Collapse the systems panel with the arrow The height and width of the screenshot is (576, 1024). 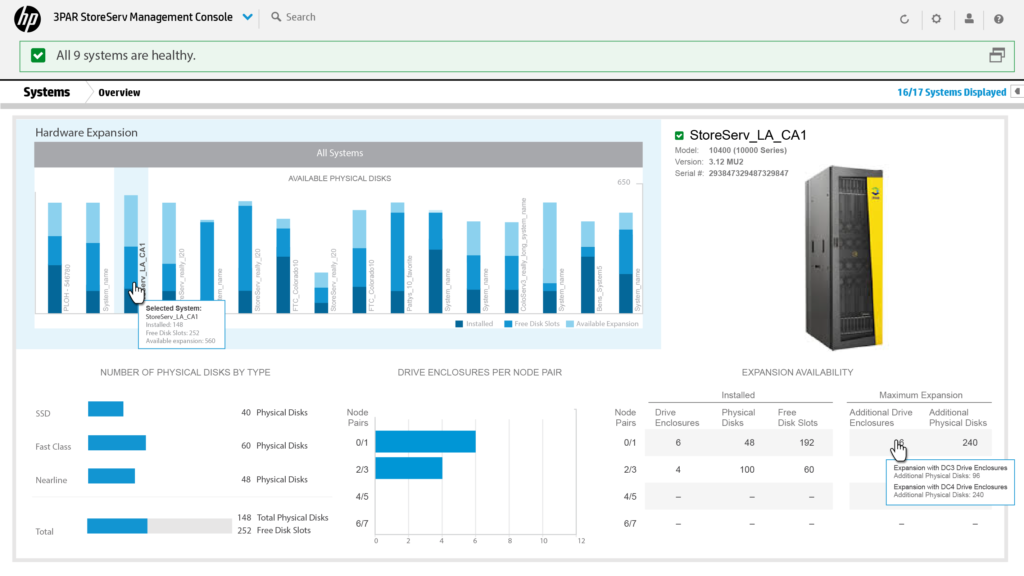click(1017, 91)
